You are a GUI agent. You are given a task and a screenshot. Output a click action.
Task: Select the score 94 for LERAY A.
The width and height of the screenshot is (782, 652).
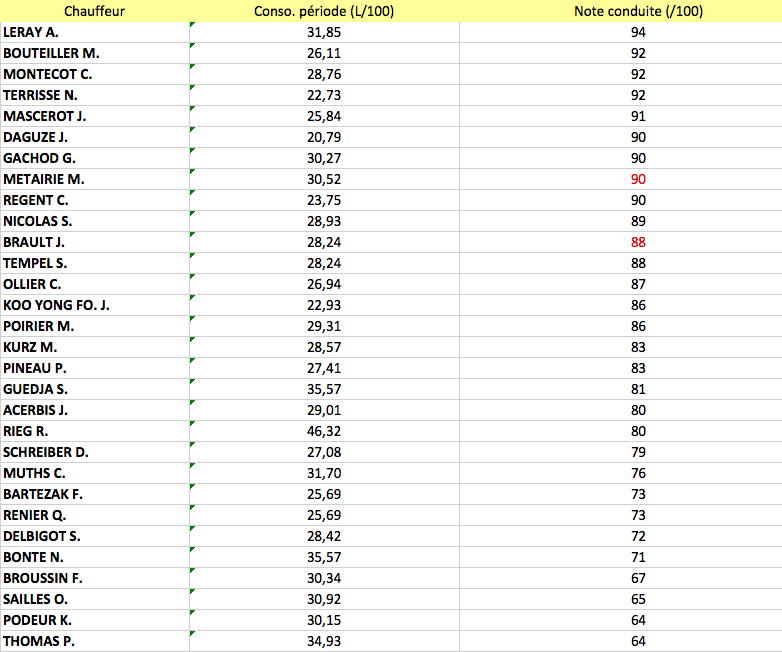[x=638, y=32]
